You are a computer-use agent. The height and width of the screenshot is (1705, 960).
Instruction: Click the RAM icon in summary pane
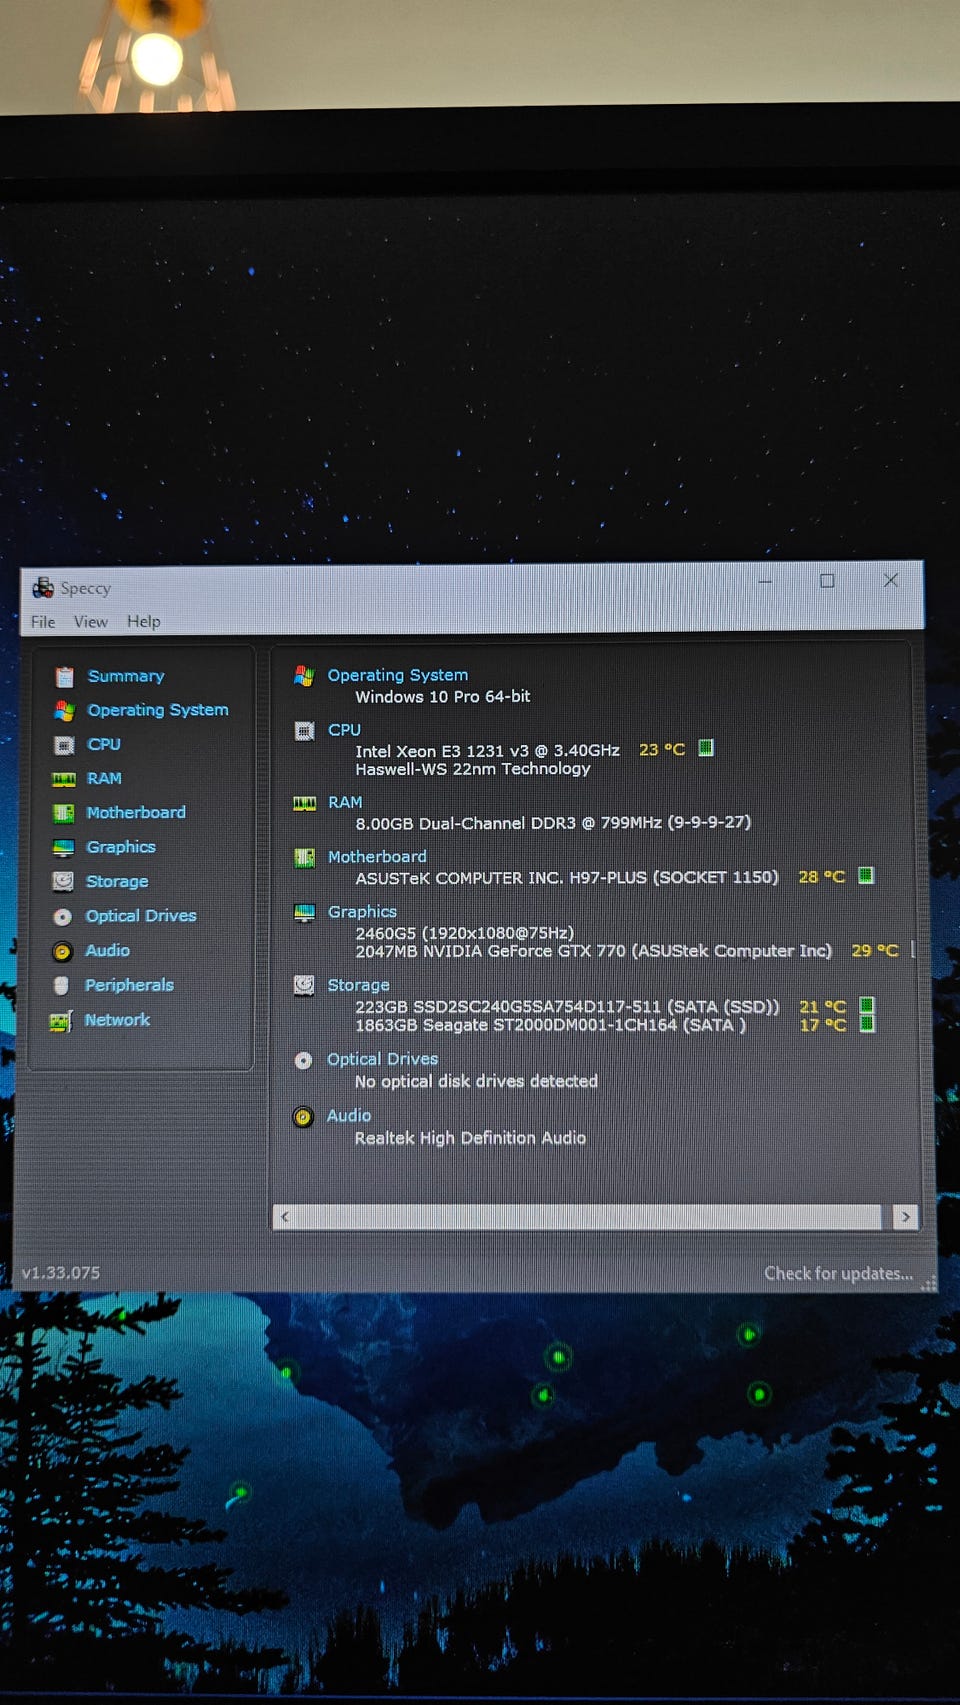[x=304, y=803]
